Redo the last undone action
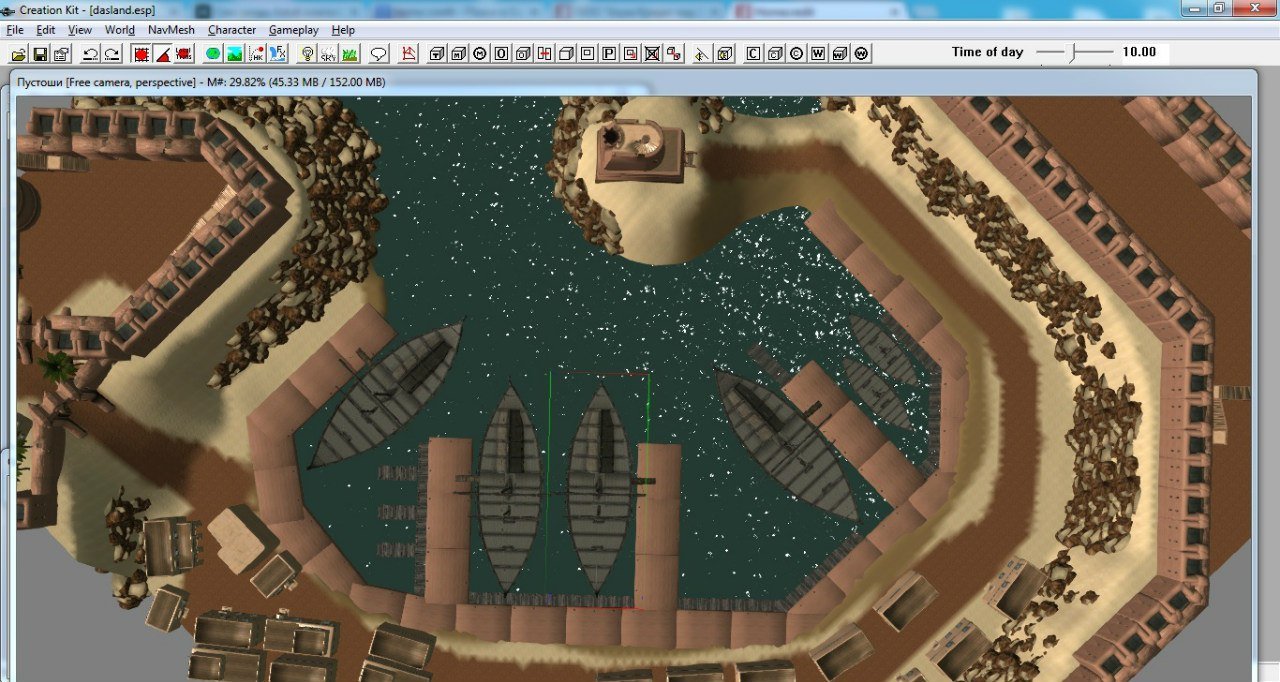Viewport: 1280px width, 682px height. pos(112,53)
